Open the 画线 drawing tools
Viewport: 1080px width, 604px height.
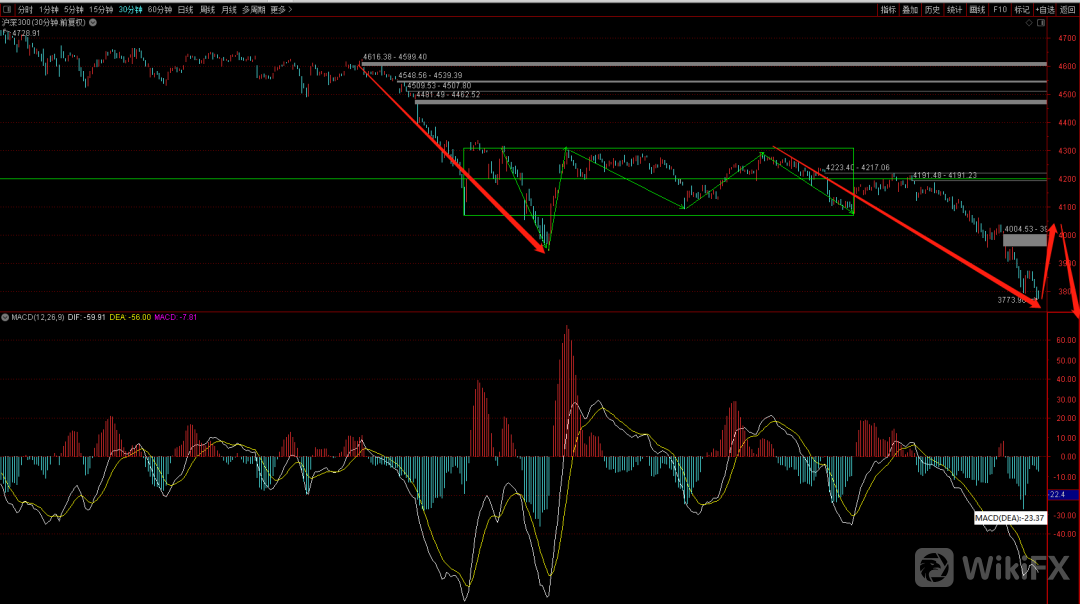pos(977,9)
